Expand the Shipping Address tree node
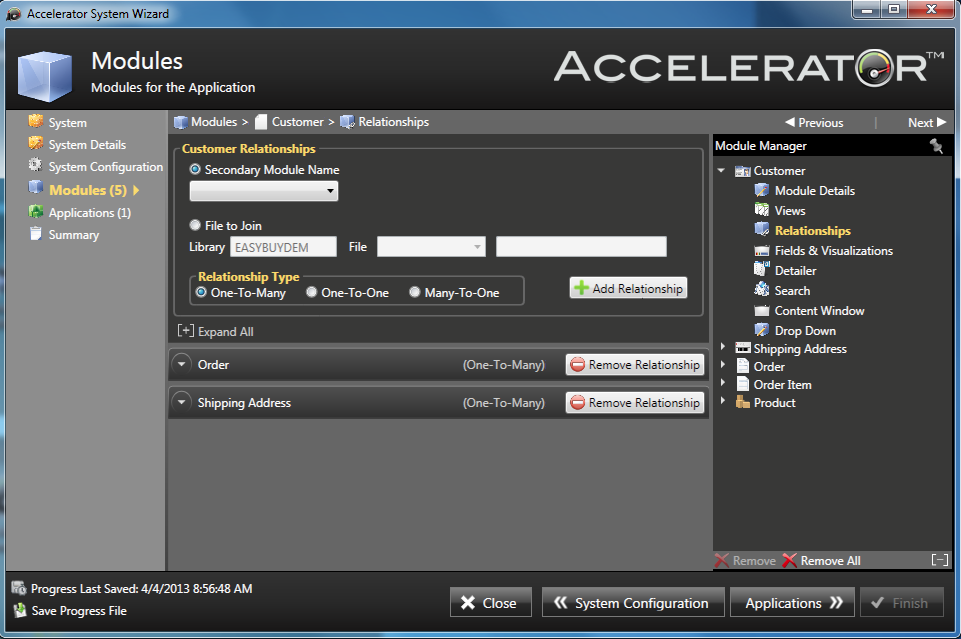This screenshot has height=639, width=961. pyautogui.click(x=723, y=347)
